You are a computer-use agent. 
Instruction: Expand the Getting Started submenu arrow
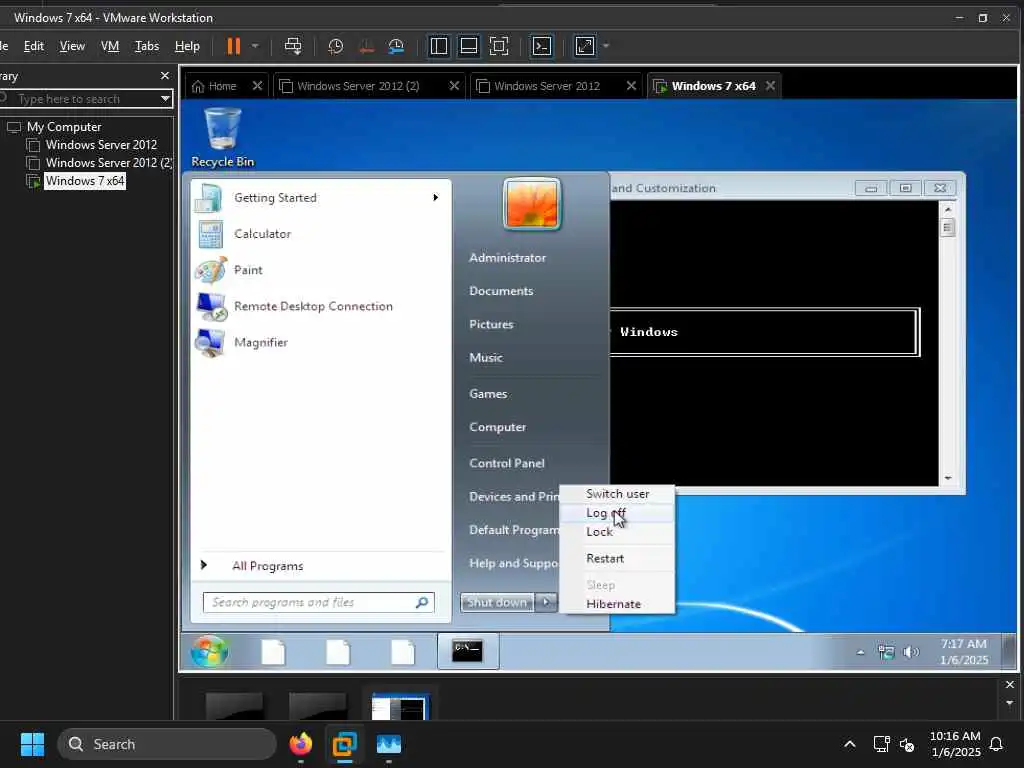click(436, 198)
